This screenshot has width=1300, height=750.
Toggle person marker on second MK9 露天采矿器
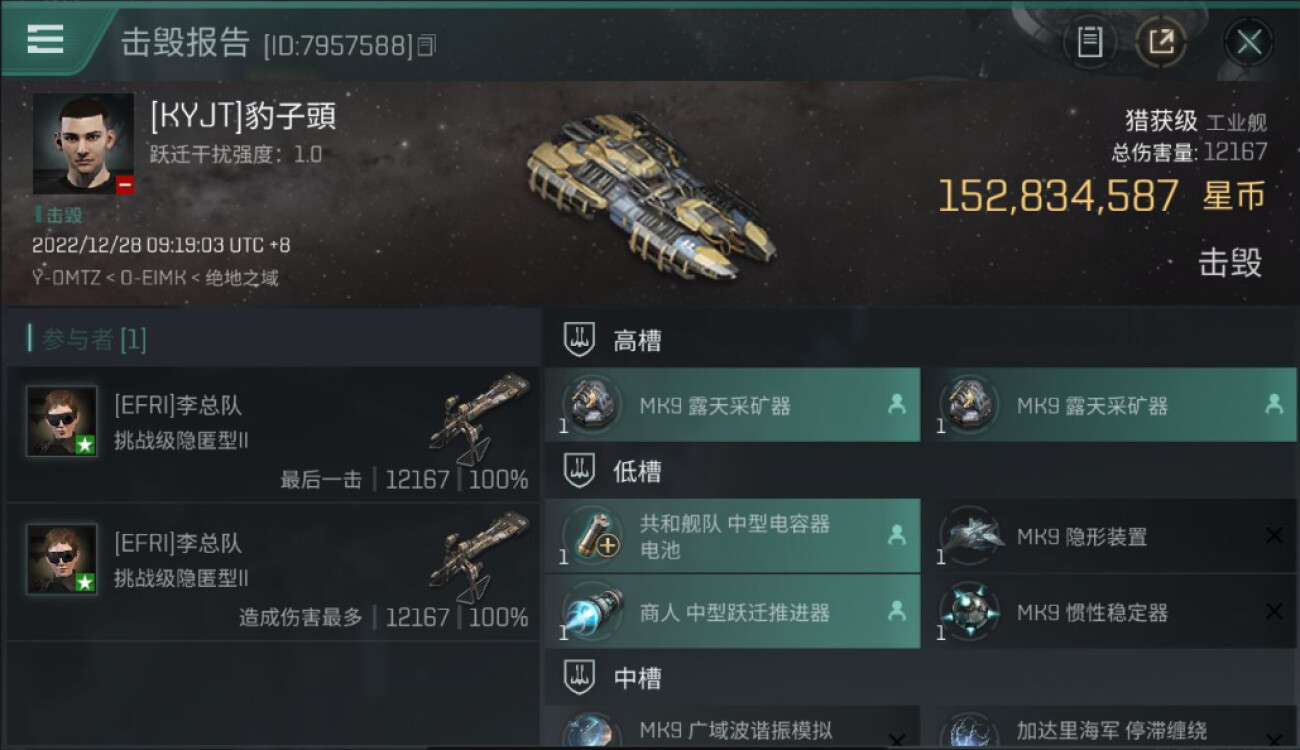[1274, 404]
